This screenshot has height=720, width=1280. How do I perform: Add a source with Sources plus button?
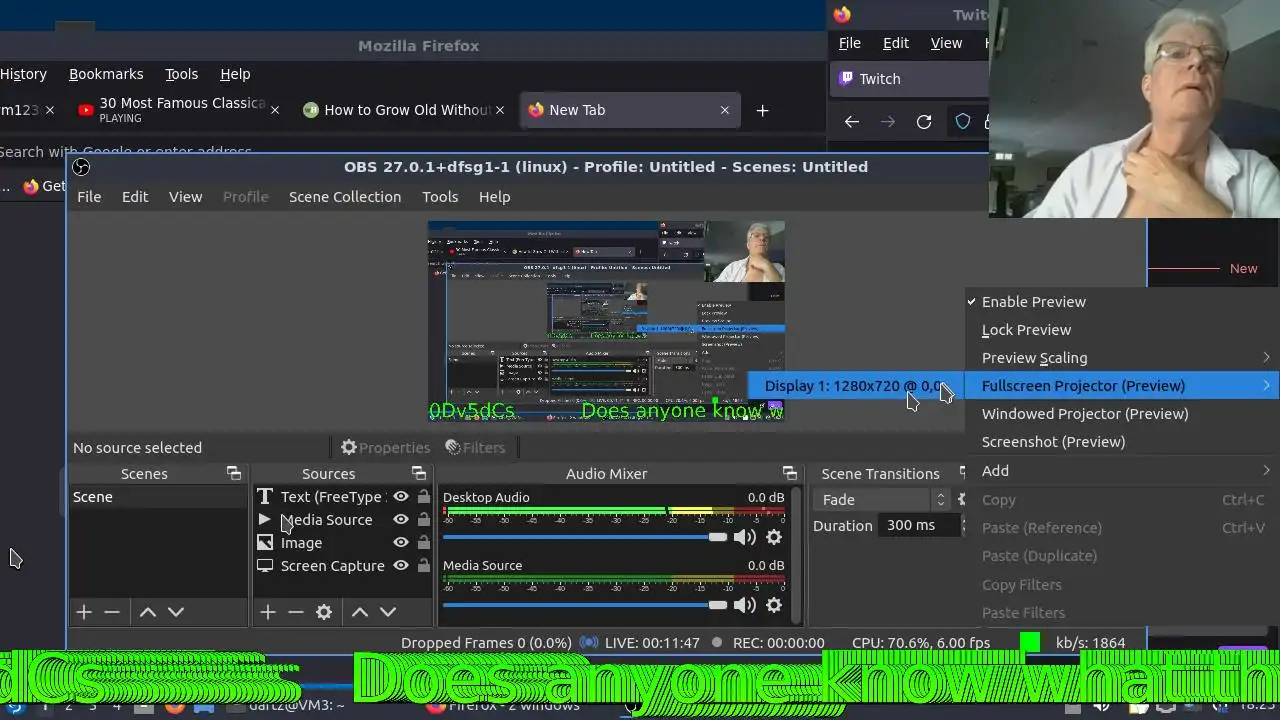click(268, 612)
